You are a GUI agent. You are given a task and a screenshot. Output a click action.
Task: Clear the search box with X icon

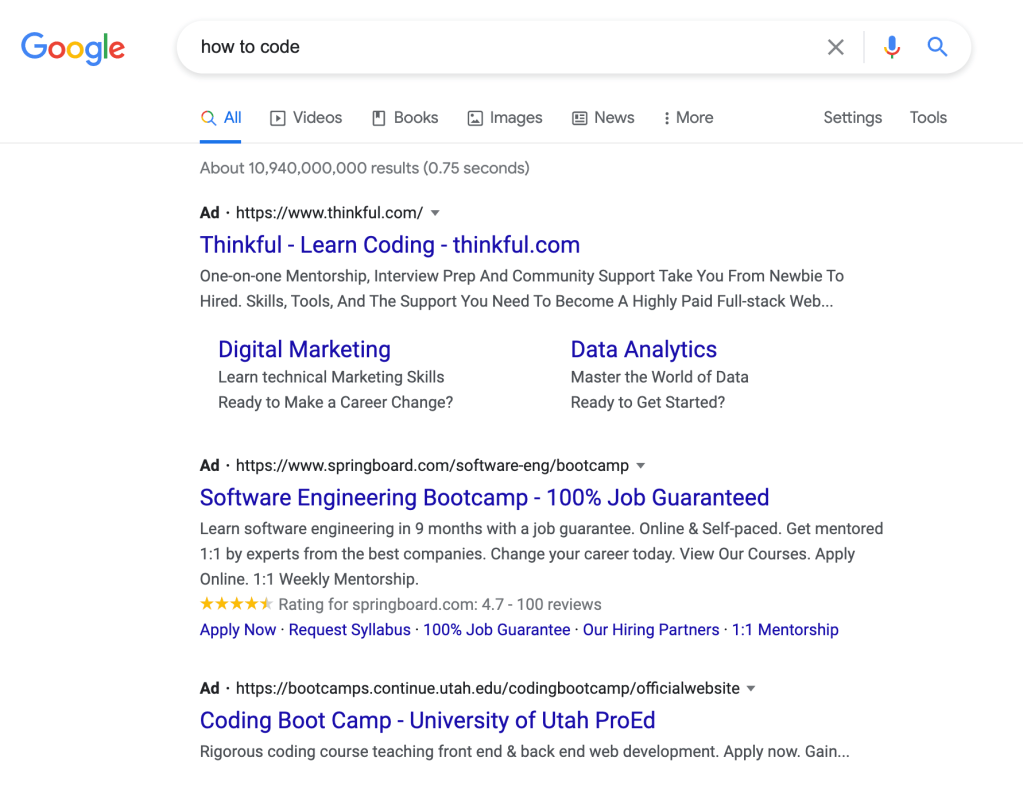click(x=835, y=47)
